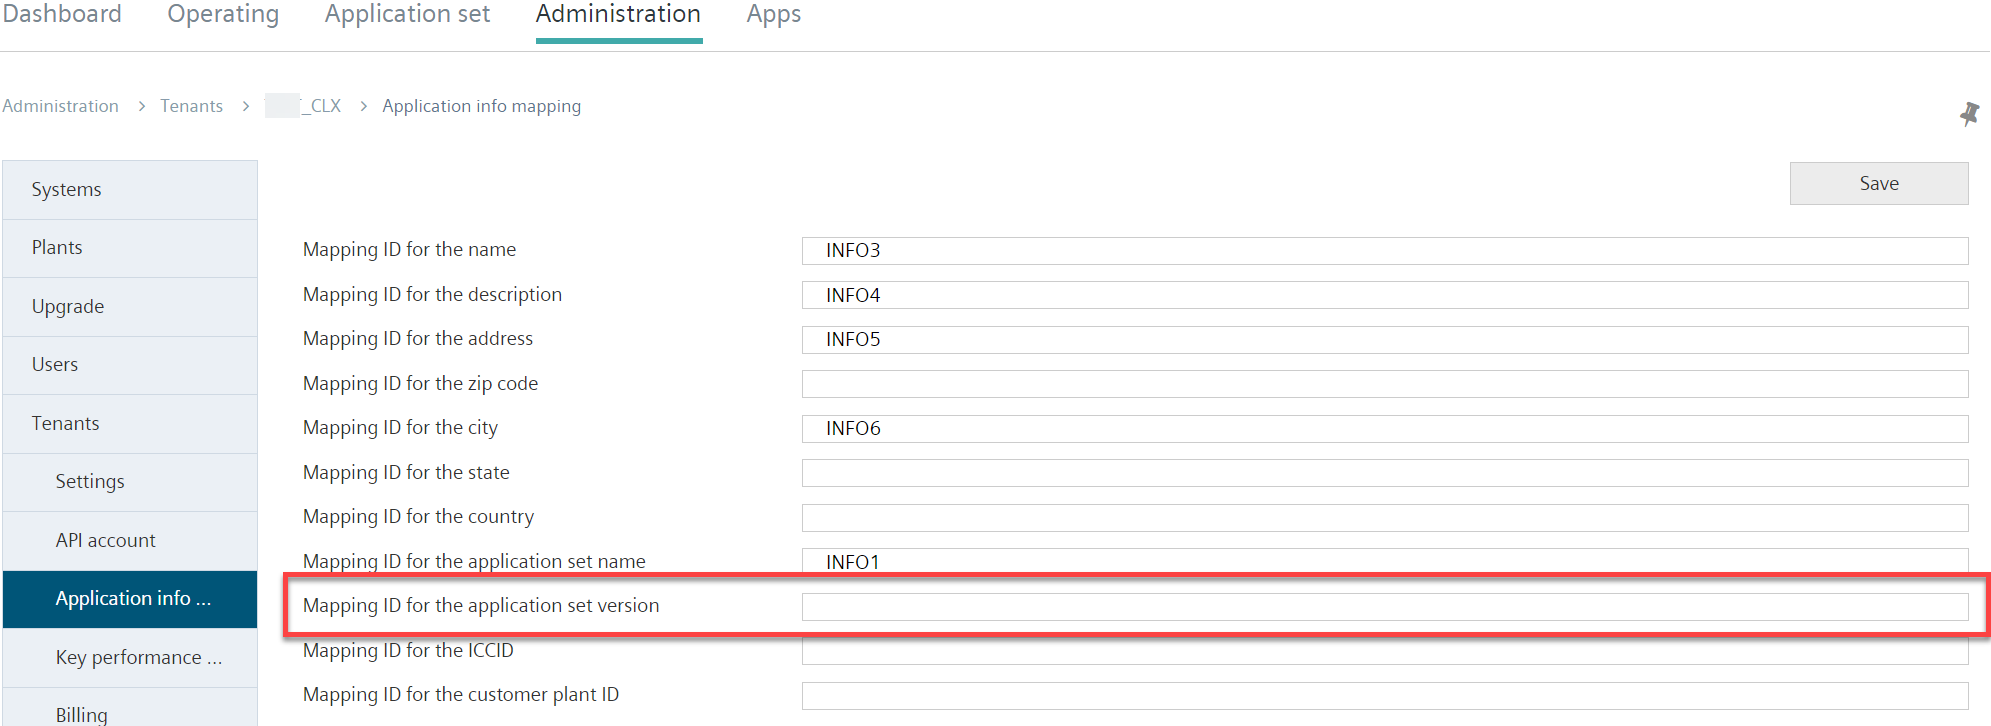This screenshot has width=1991, height=726.
Task: Navigate to Tenants breadcrumb link
Action: pyautogui.click(x=191, y=106)
